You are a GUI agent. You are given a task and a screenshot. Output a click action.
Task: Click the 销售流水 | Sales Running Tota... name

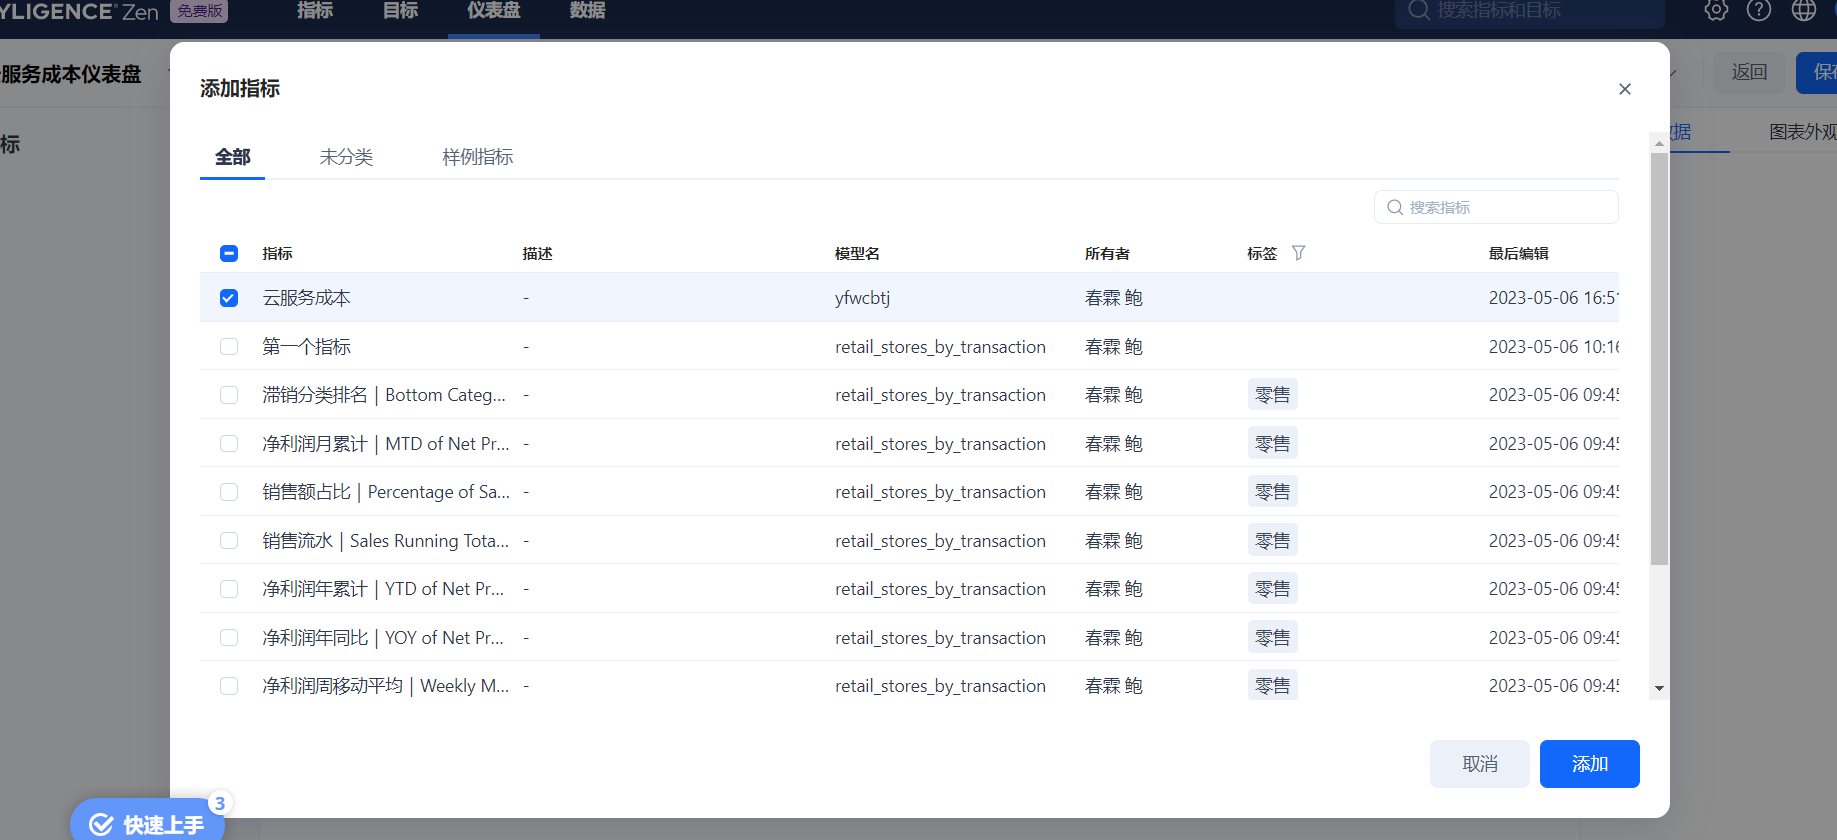pos(386,540)
